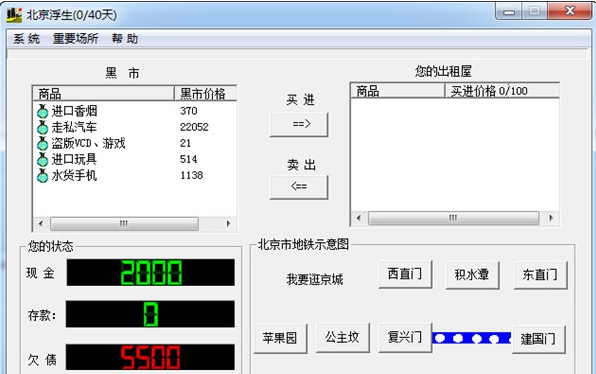
Task: Select the money-bag icon beside 水货手机
Action: pyautogui.click(x=43, y=176)
